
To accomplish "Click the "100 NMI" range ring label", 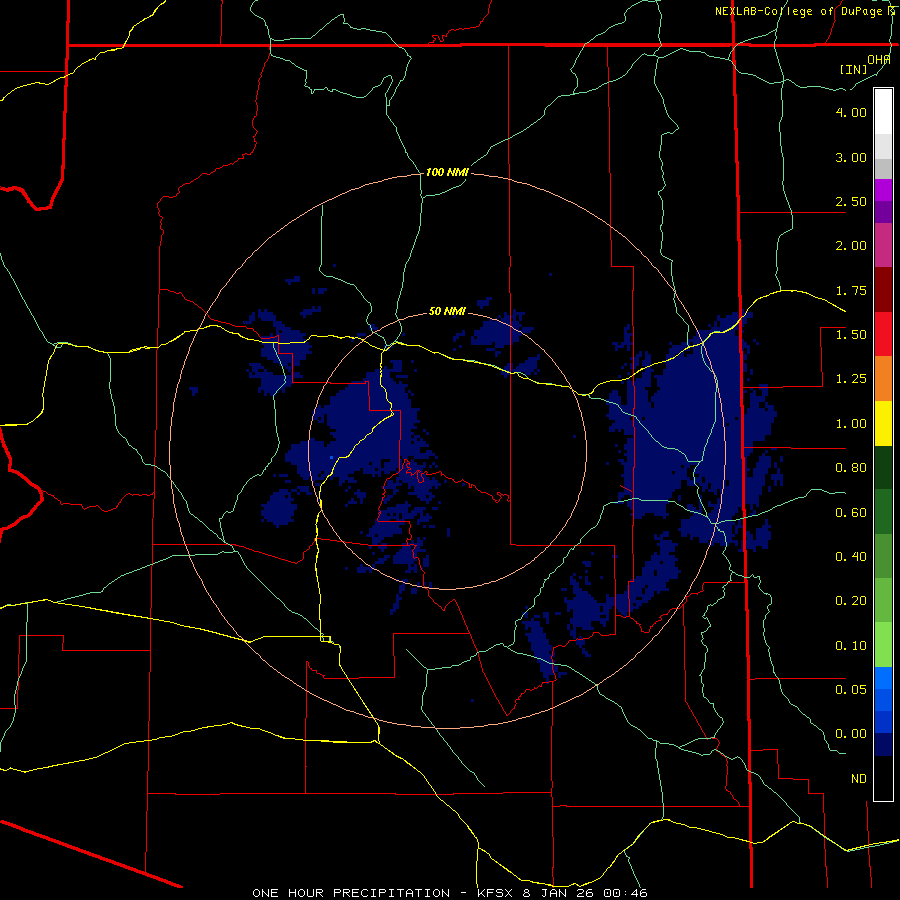I will coord(447,172).
